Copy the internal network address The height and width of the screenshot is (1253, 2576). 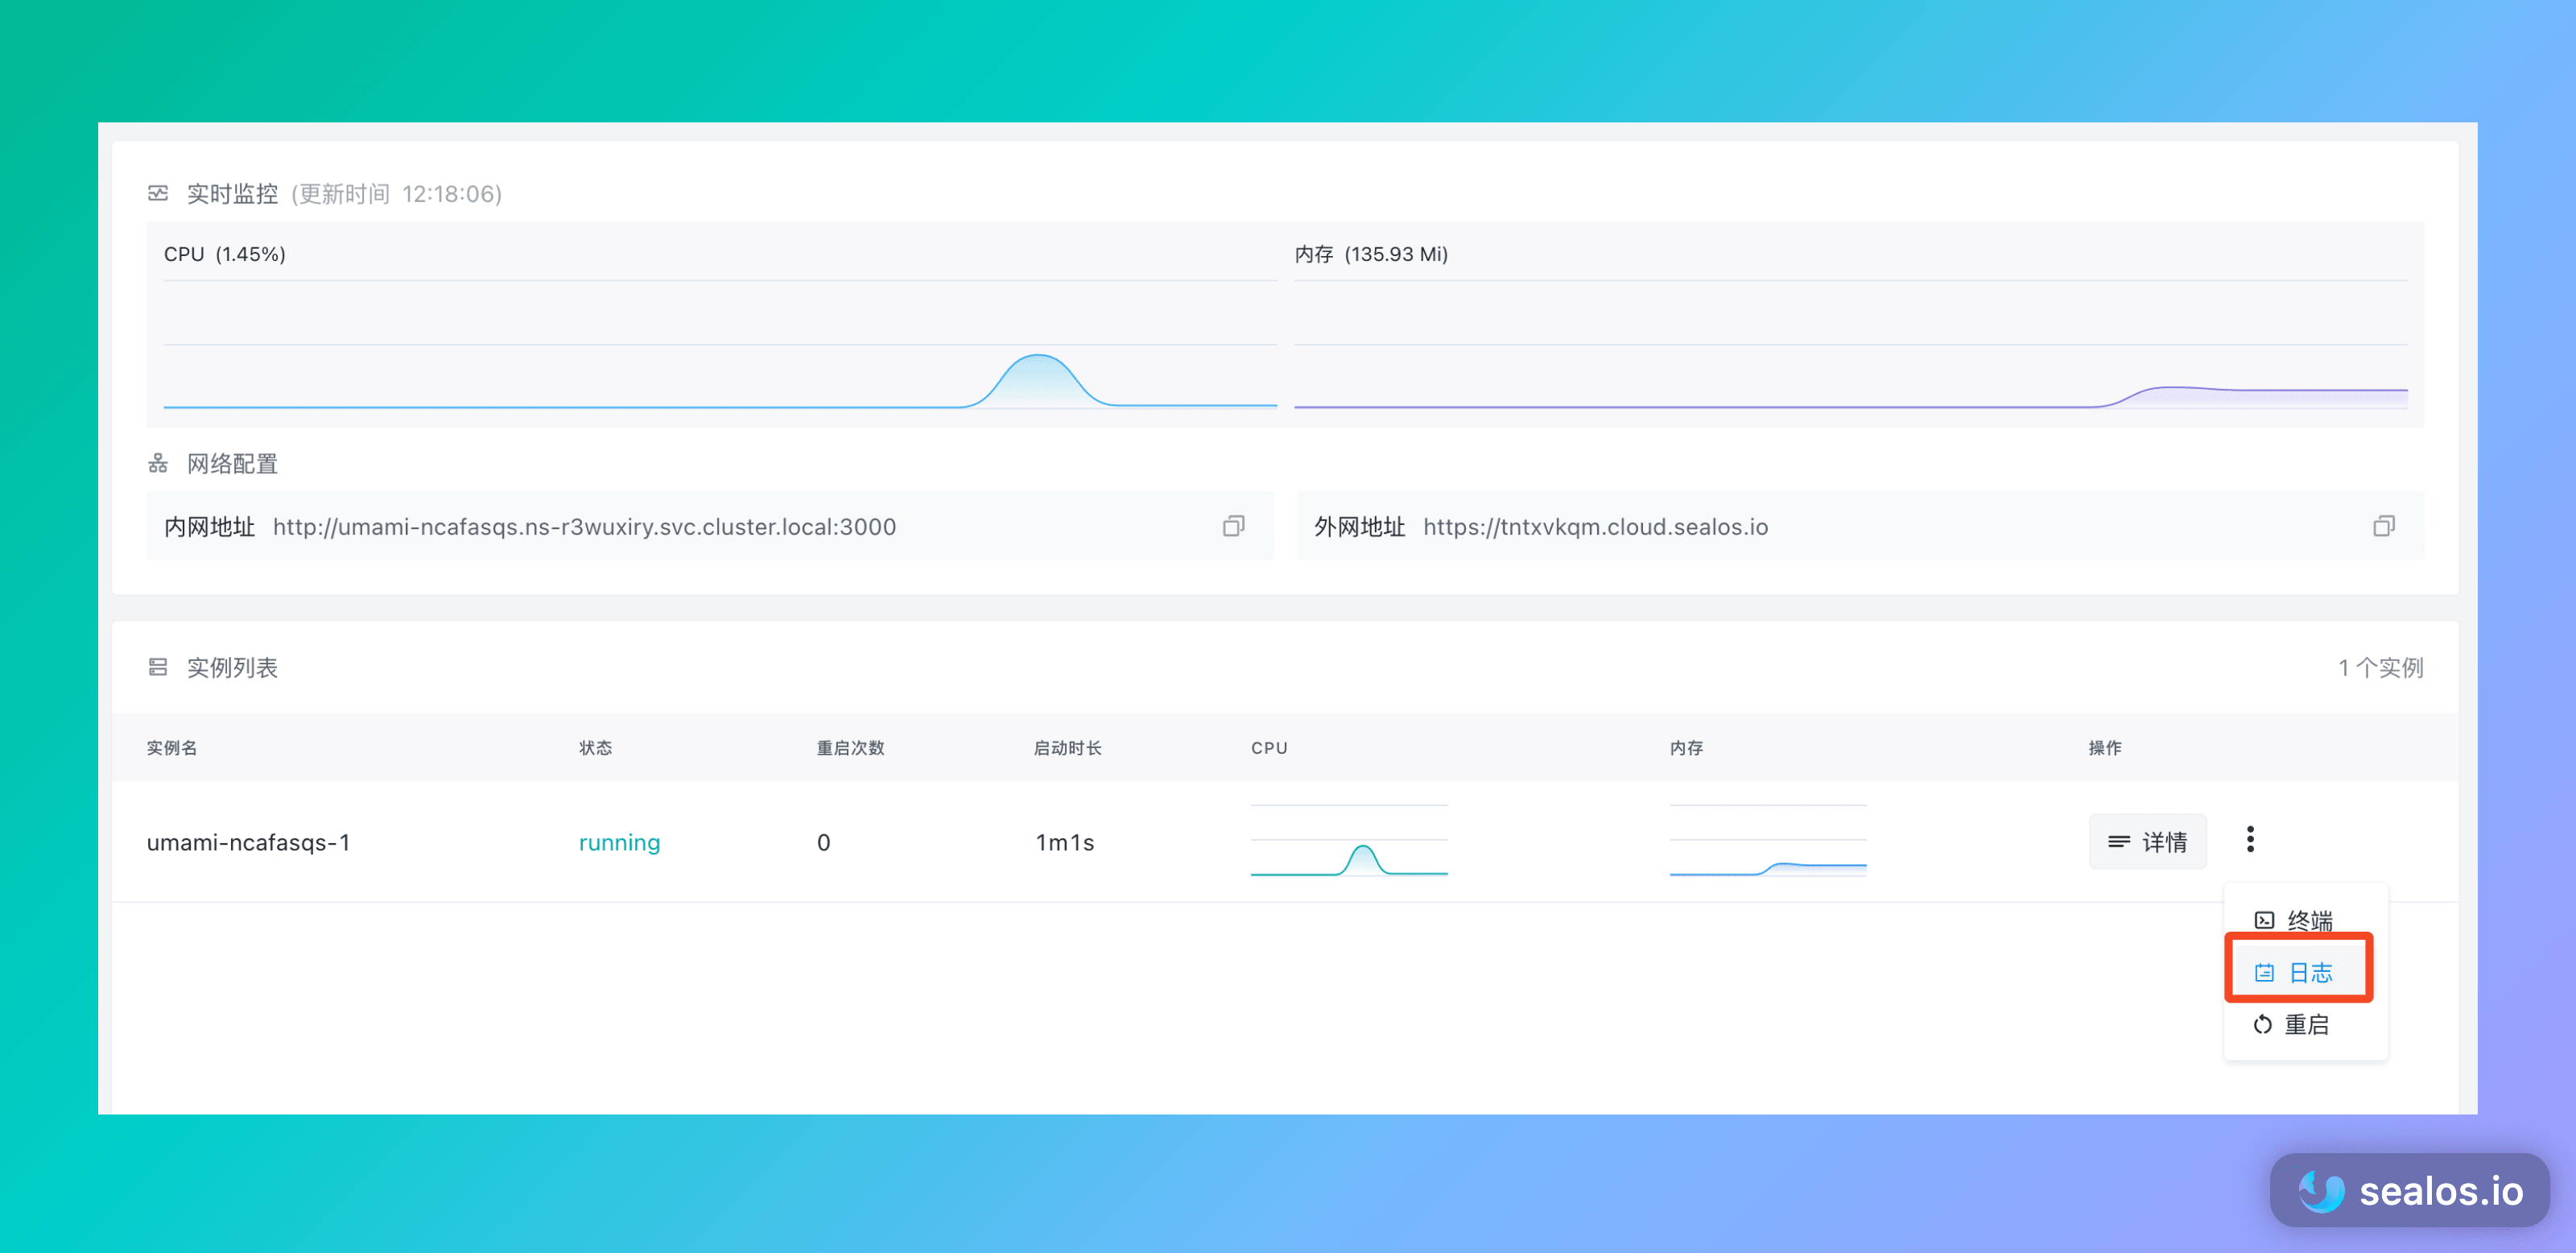click(x=1233, y=526)
